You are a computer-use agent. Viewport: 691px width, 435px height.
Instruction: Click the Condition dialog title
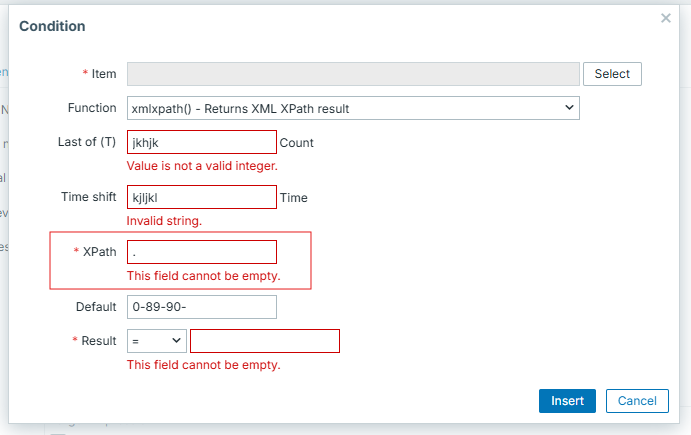[52, 26]
